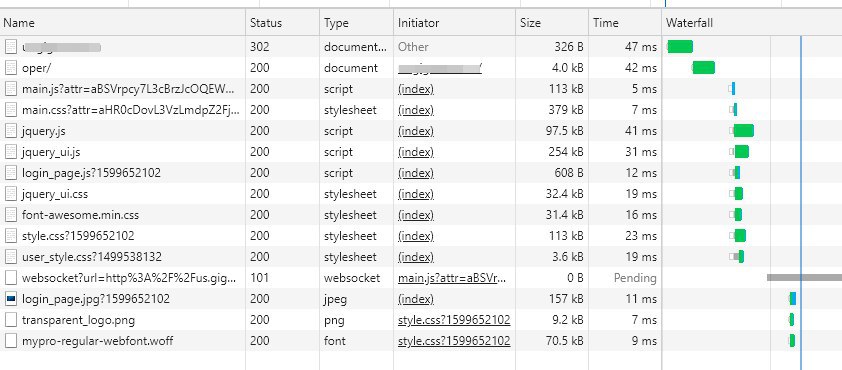The width and height of the screenshot is (842, 370).
Task: Open the (index) initiator link for jquery_ui.js
Action: [416, 152]
